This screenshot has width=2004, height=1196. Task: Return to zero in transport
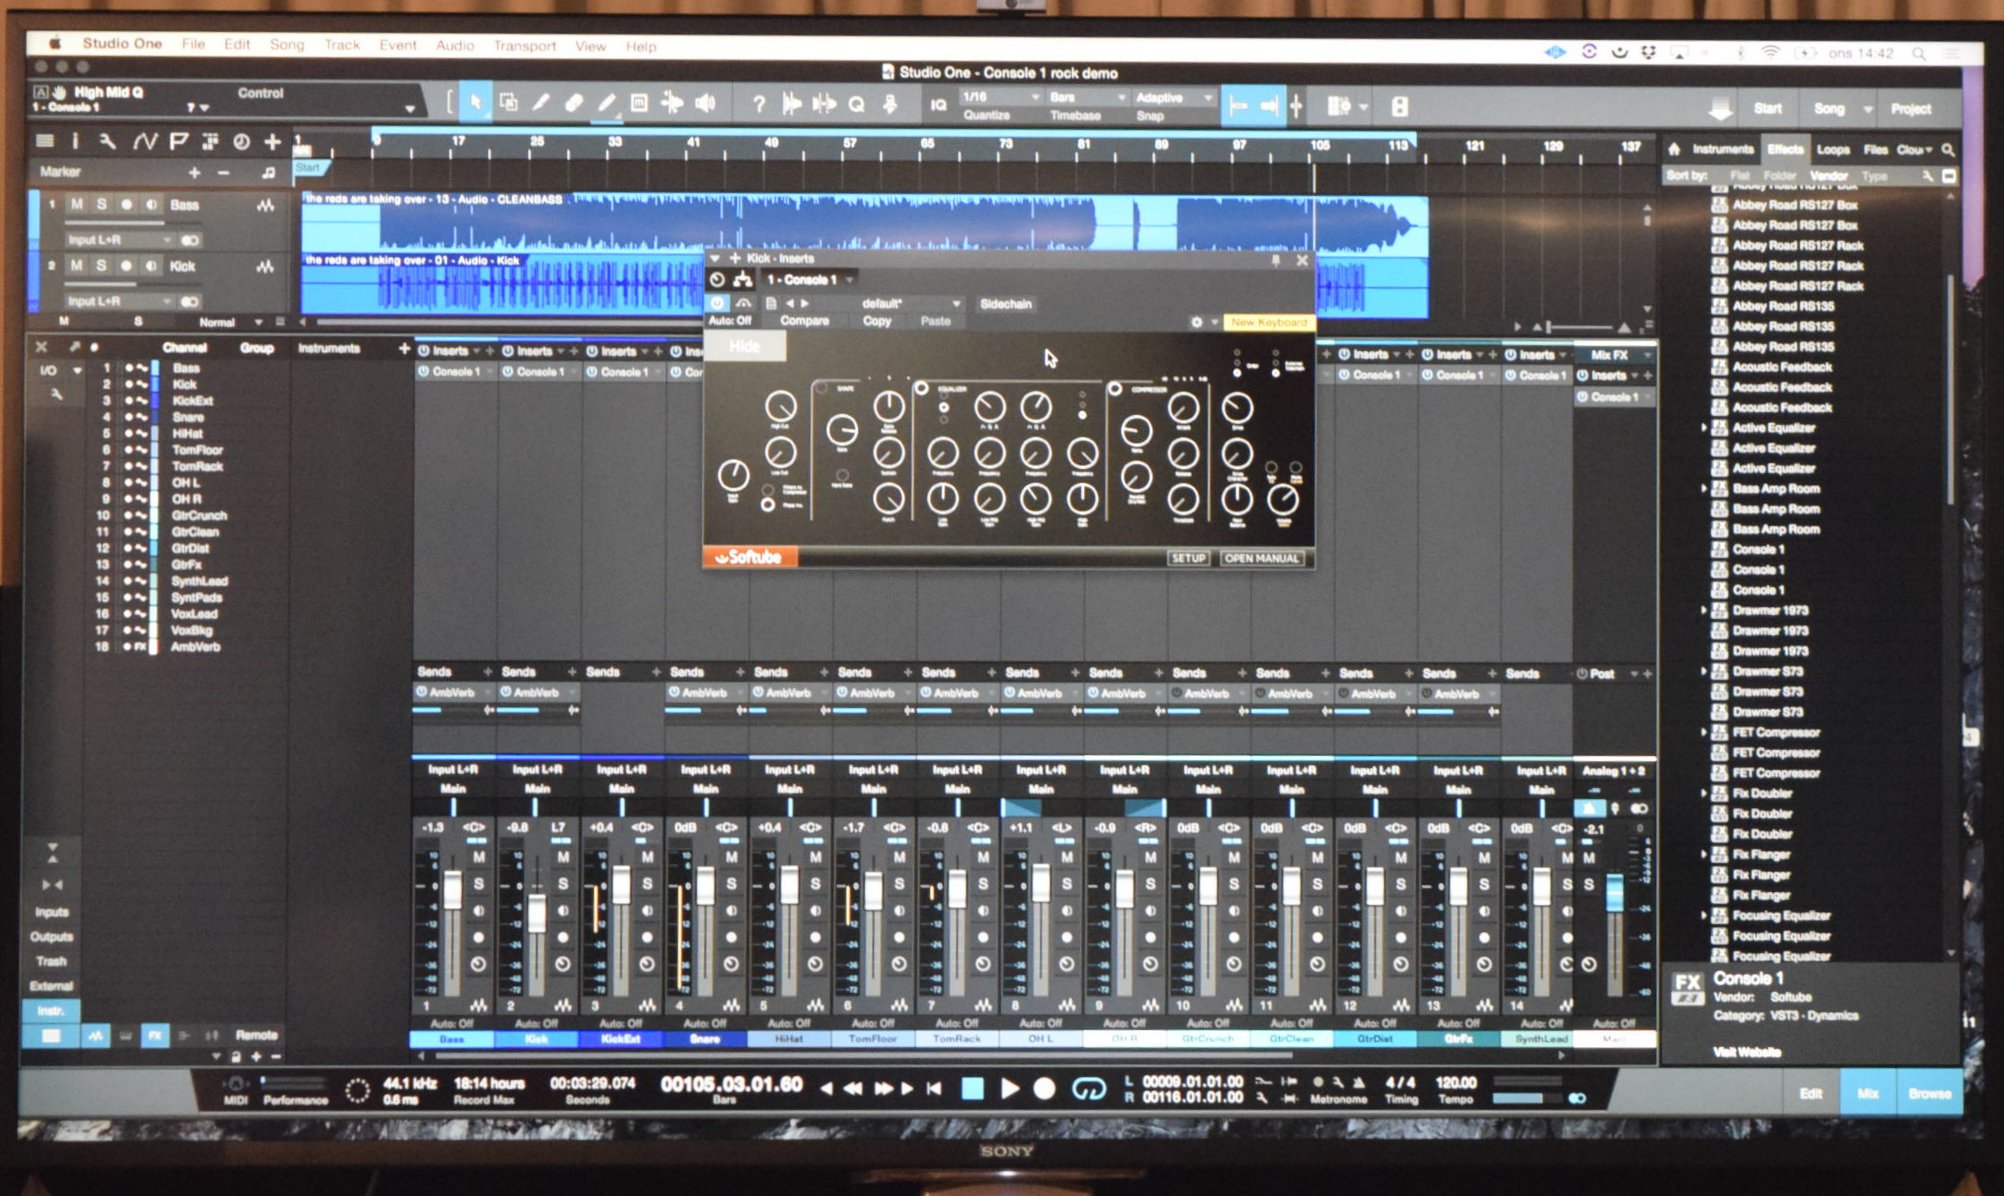[934, 1089]
